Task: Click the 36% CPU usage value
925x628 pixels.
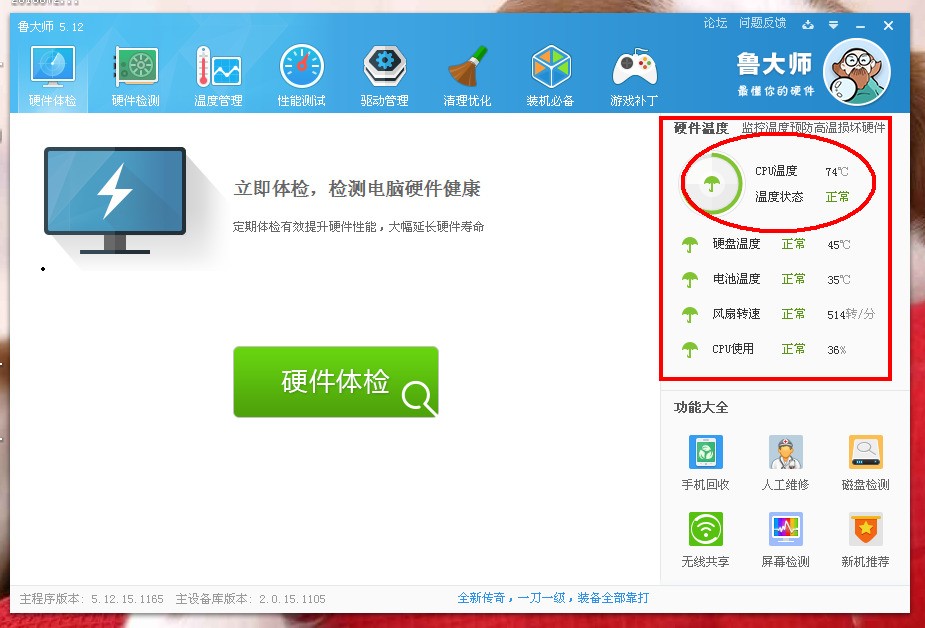Action: 837,350
